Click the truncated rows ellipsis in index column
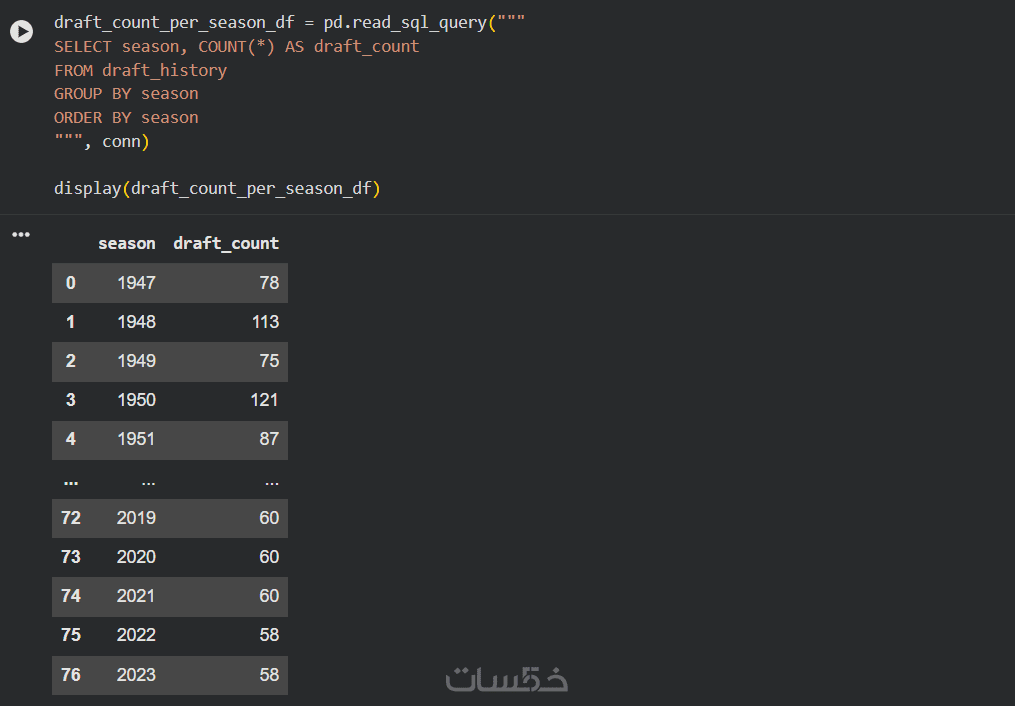The height and width of the screenshot is (706, 1015). click(x=70, y=480)
